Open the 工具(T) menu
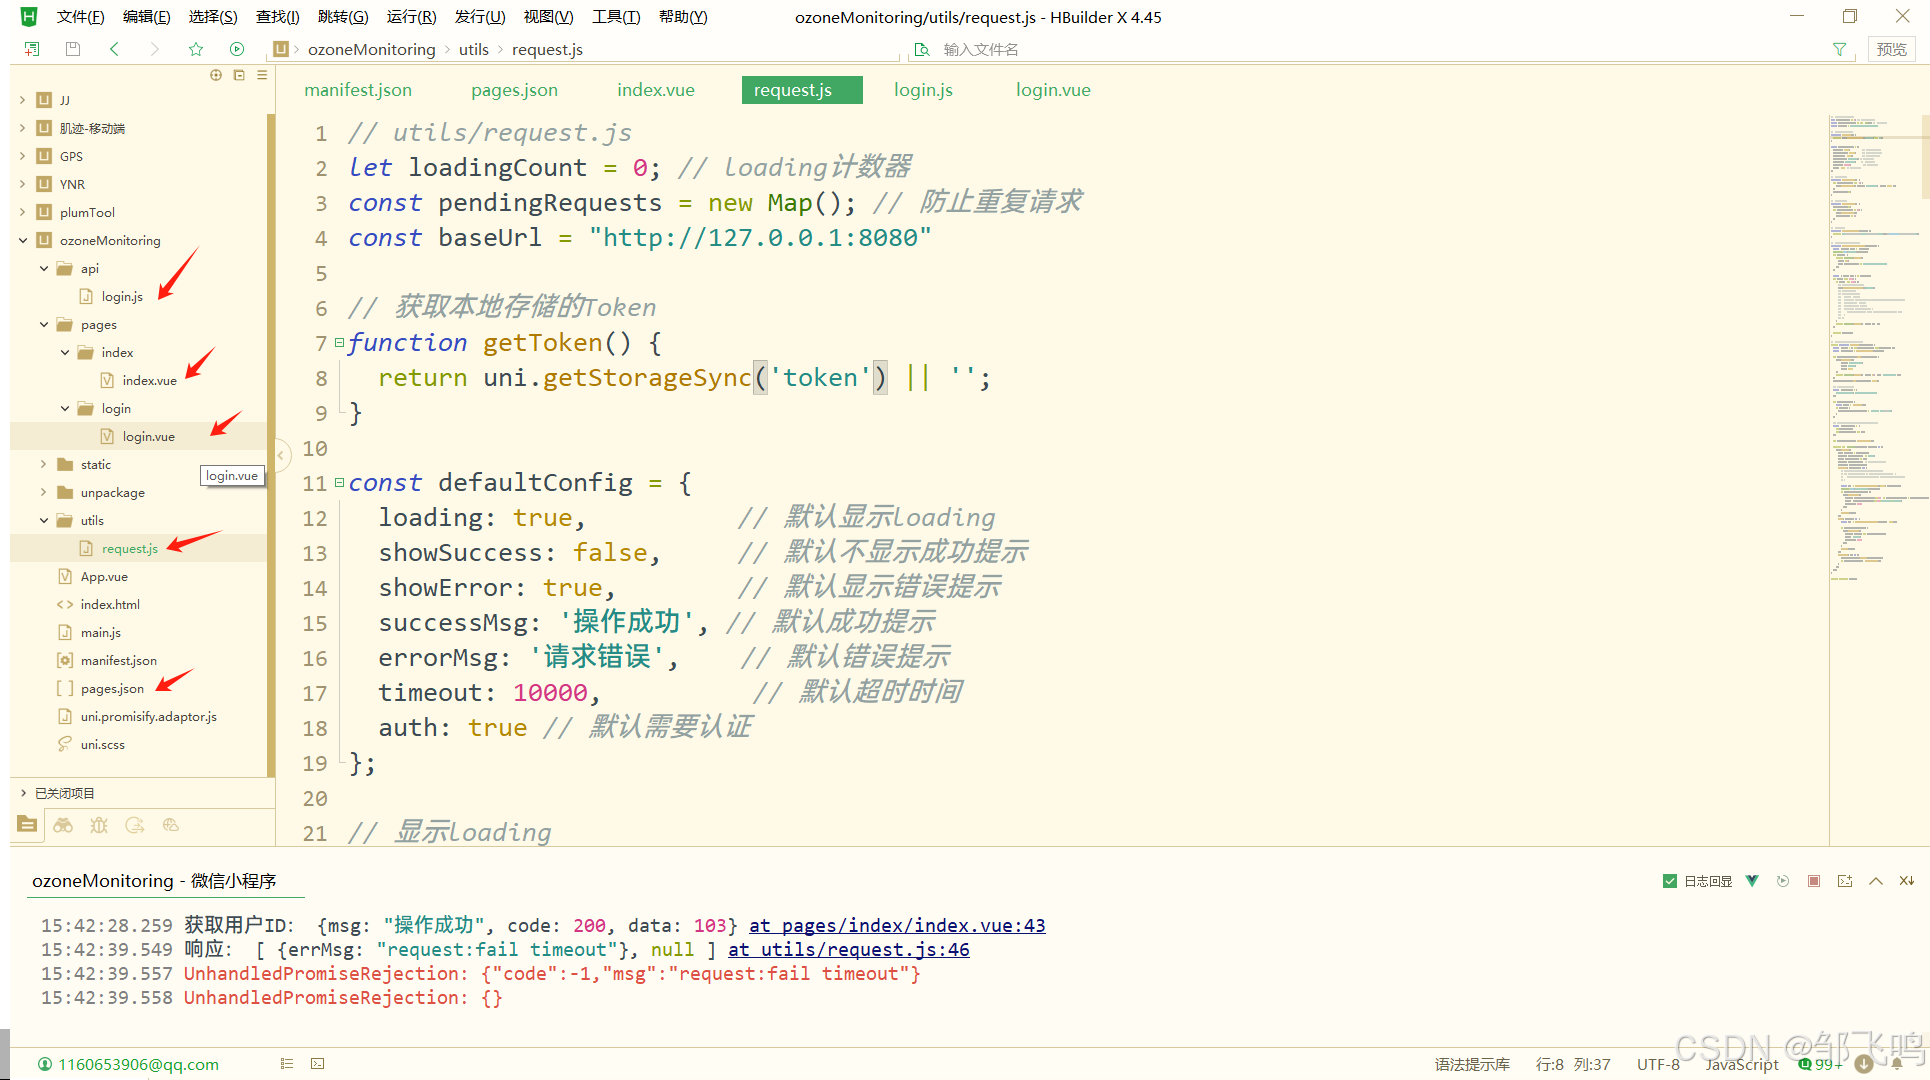Image resolution: width=1930 pixels, height=1080 pixels. click(x=616, y=17)
